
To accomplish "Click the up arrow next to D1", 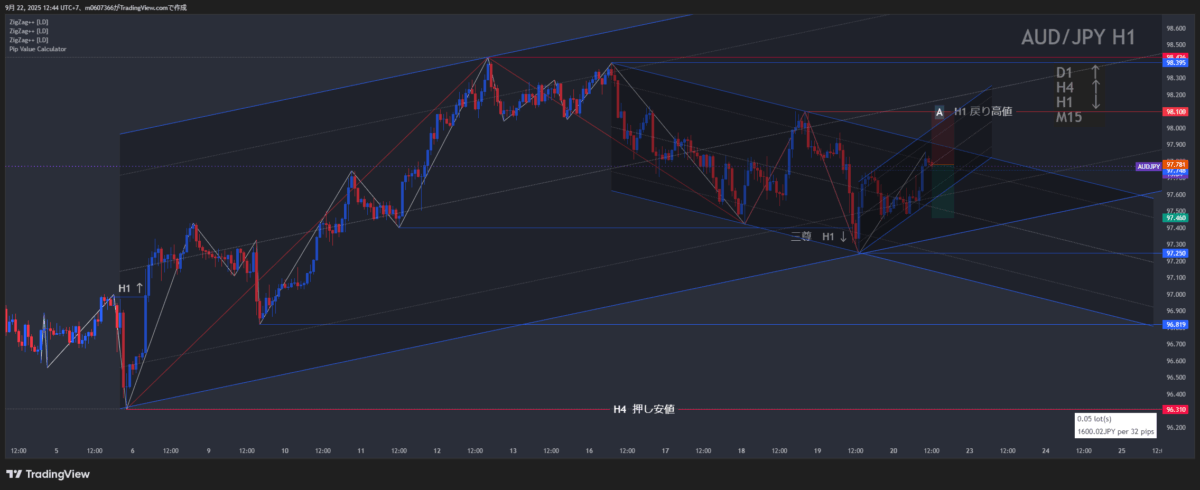I will [x=1095, y=72].
